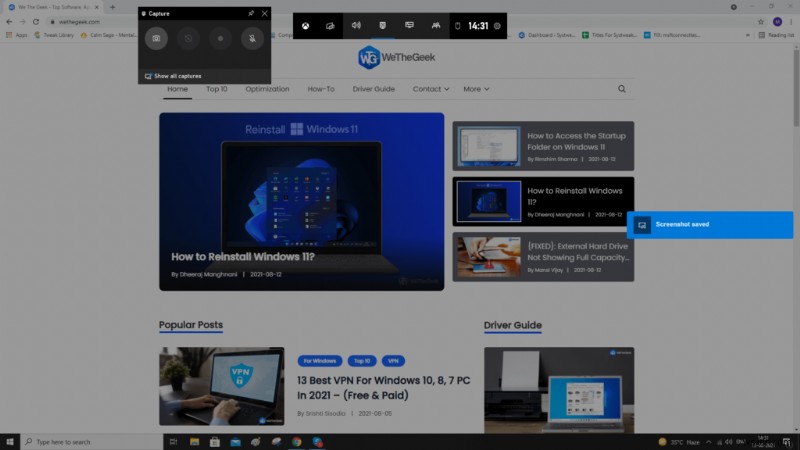Open File Explorer from the taskbar
This screenshot has height=450, width=800.
tap(194, 442)
